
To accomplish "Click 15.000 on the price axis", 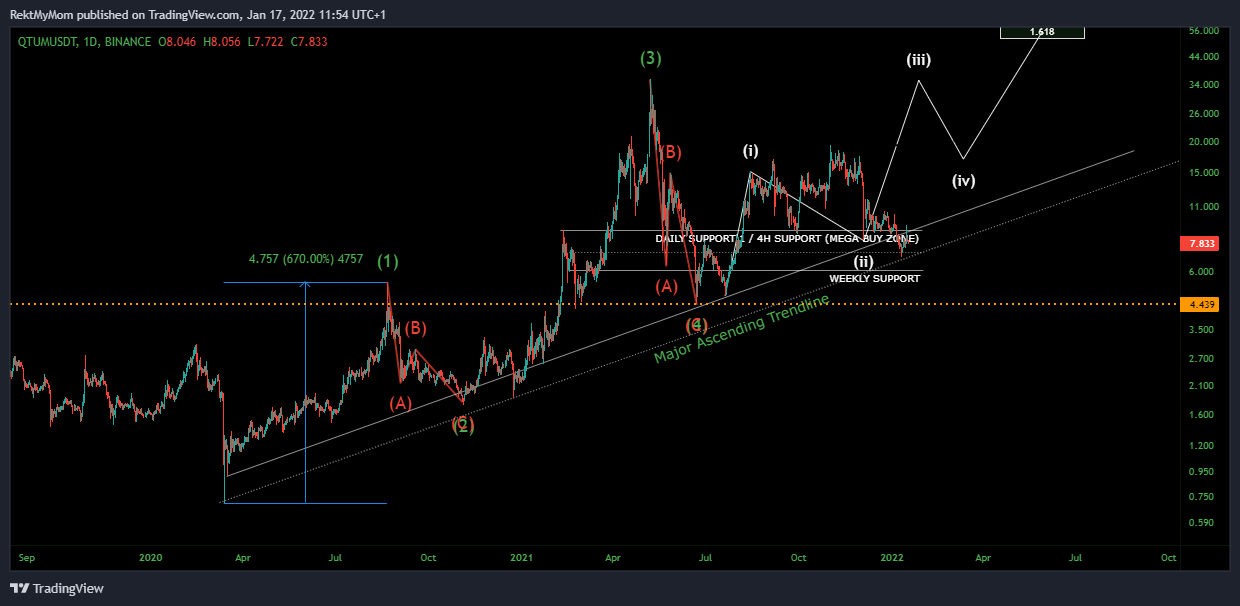I will tap(1203, 173).
